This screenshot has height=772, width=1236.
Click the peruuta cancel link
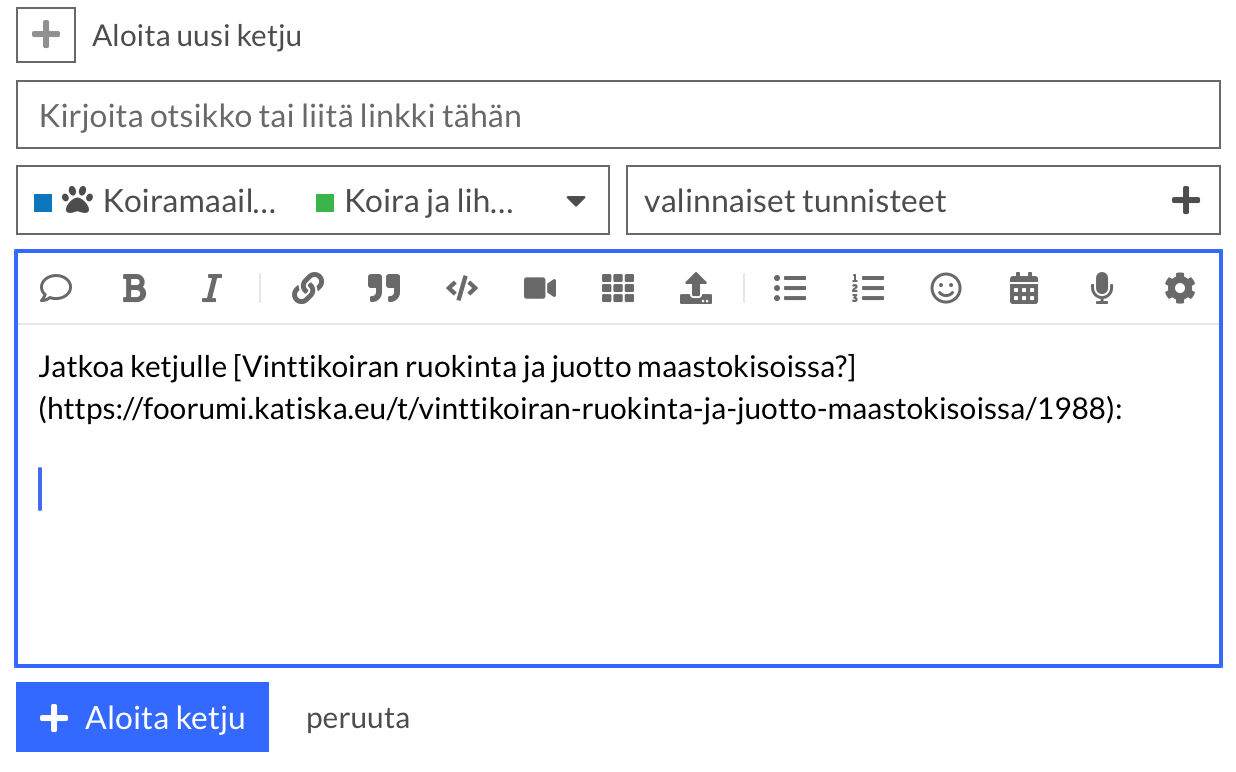point(357,718)
